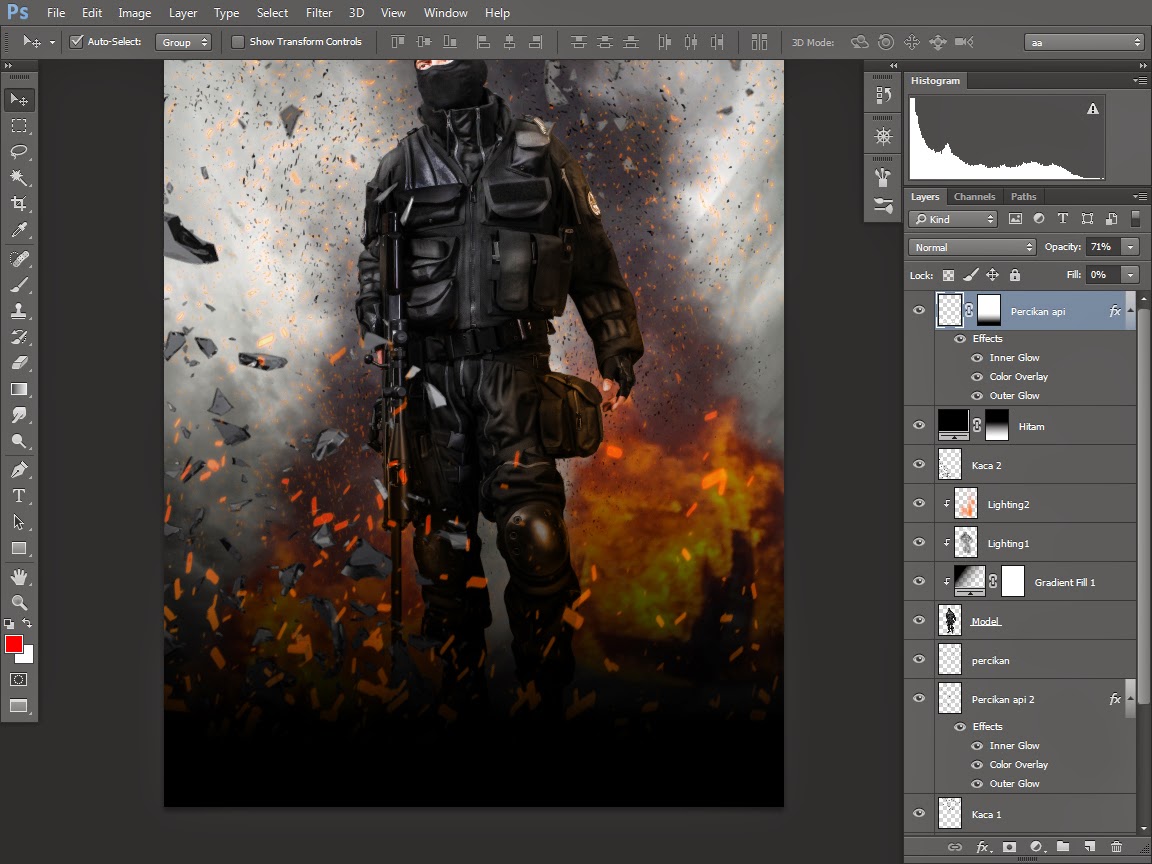Select the Pen tool
1152x864 pixels.
click(x=19, y=470)
